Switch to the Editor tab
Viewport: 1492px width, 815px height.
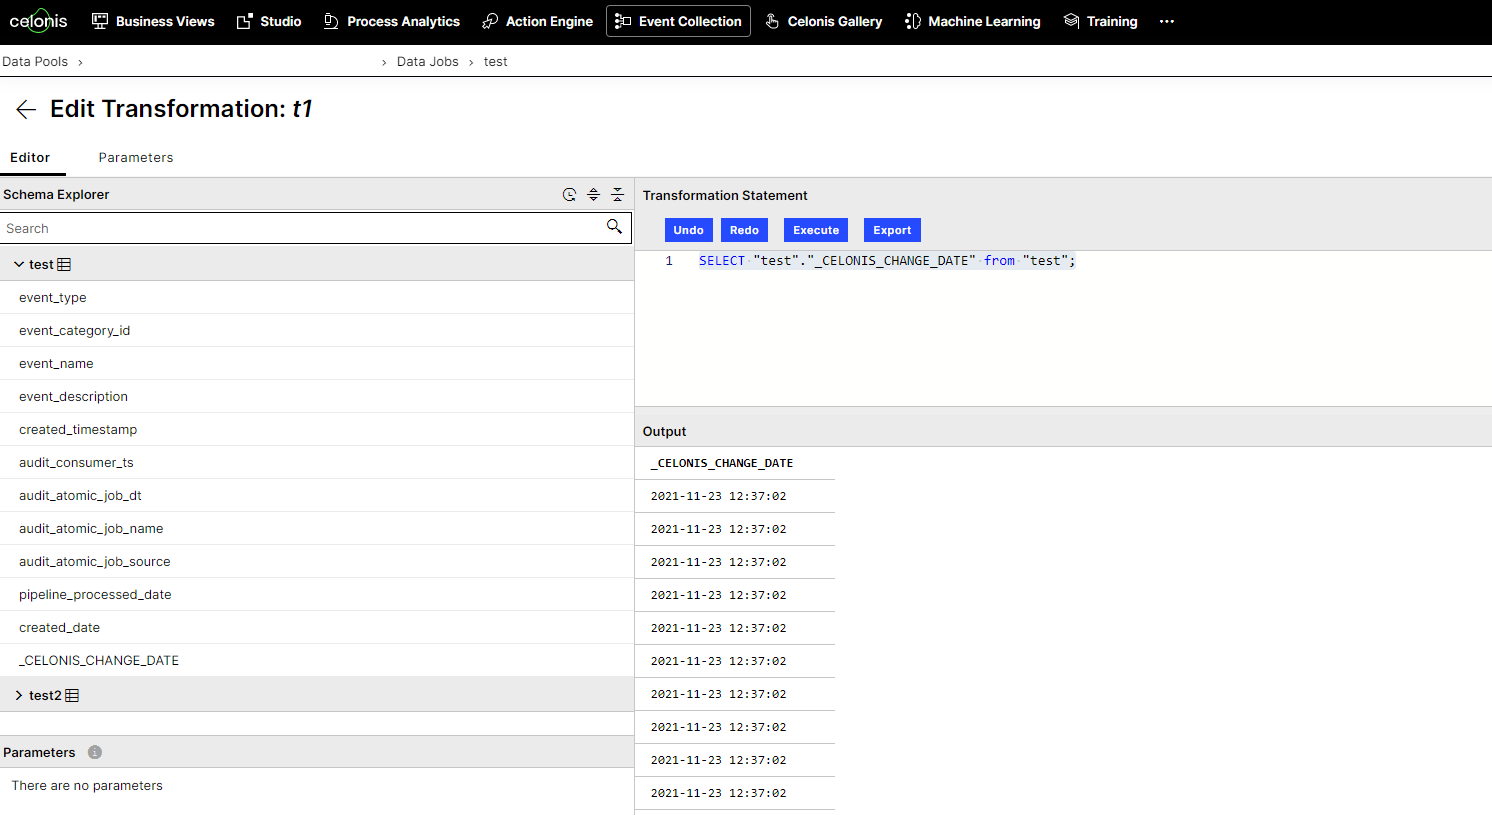tap(30, 157)
